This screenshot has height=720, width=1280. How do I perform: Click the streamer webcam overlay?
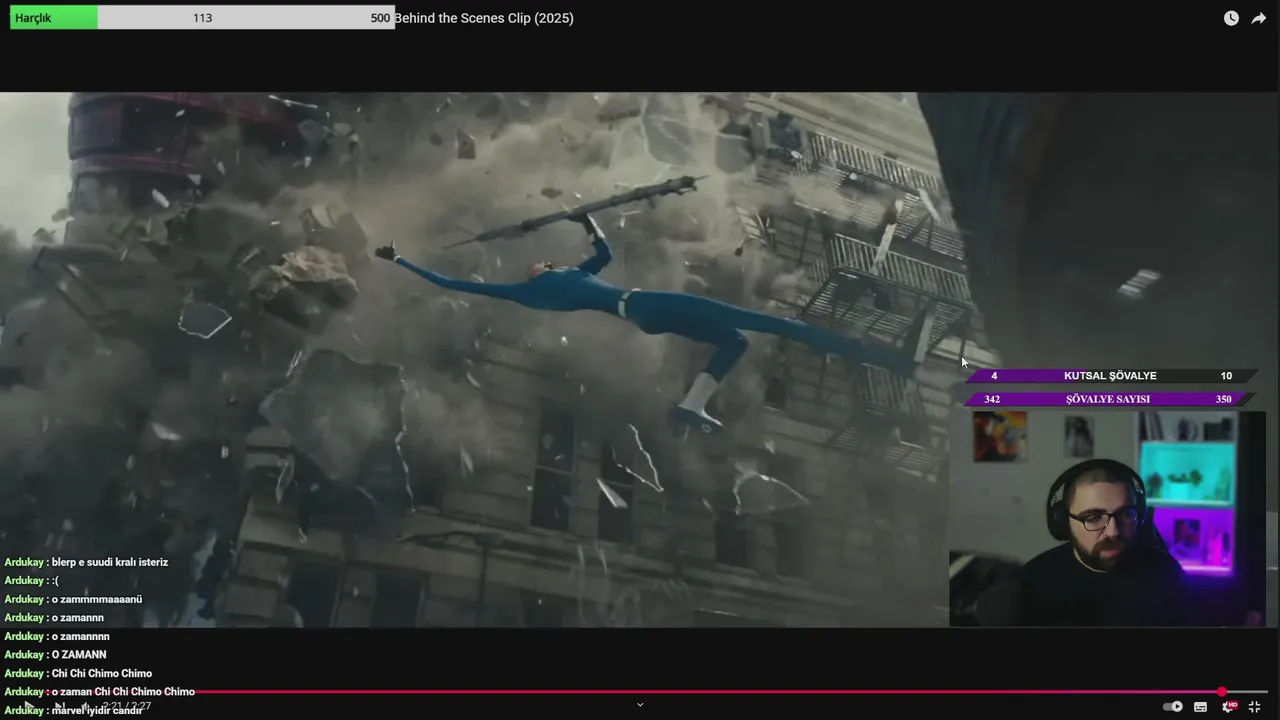tap(1107, 519)
